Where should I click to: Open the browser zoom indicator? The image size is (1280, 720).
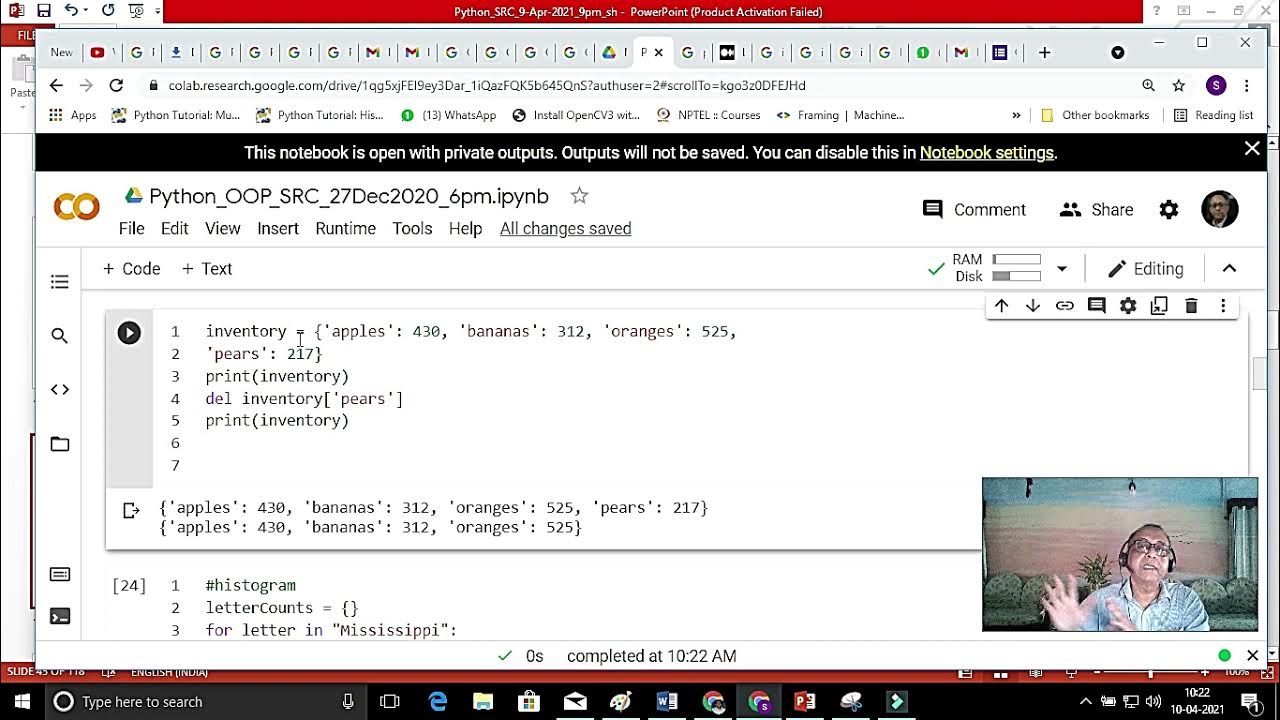click(x=1148, y=85)
